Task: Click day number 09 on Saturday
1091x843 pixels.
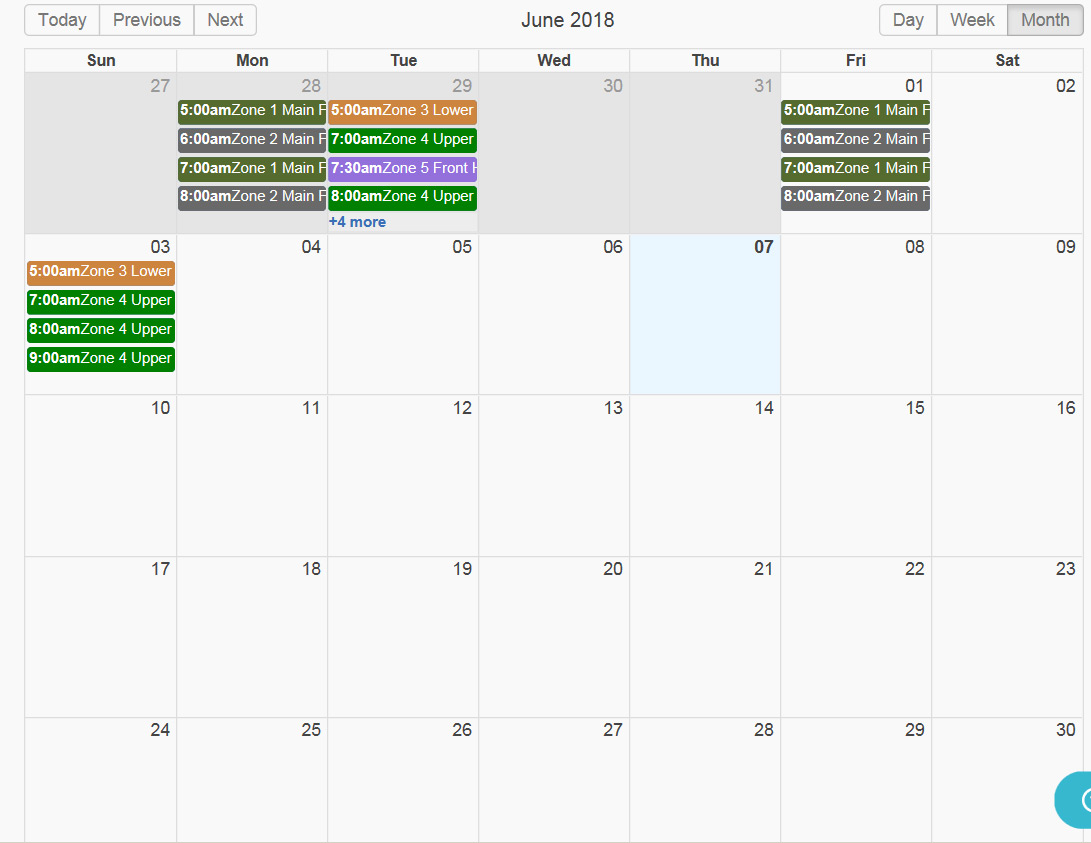Action: [x=1066, y=247]
